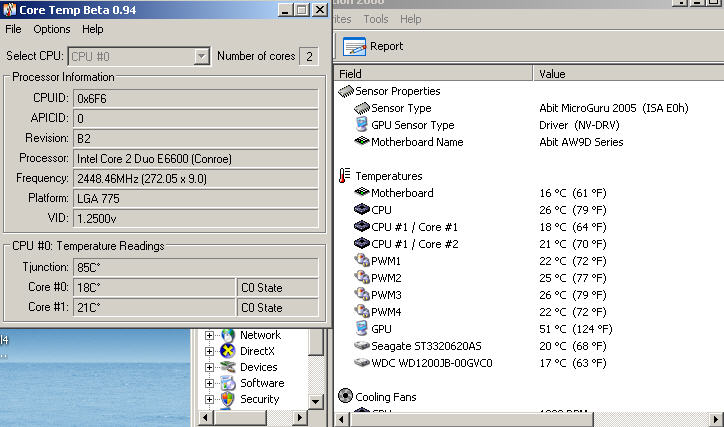Click the Revision B2 field
Viewport: 724px width, 427px height.
click(196, 138)
